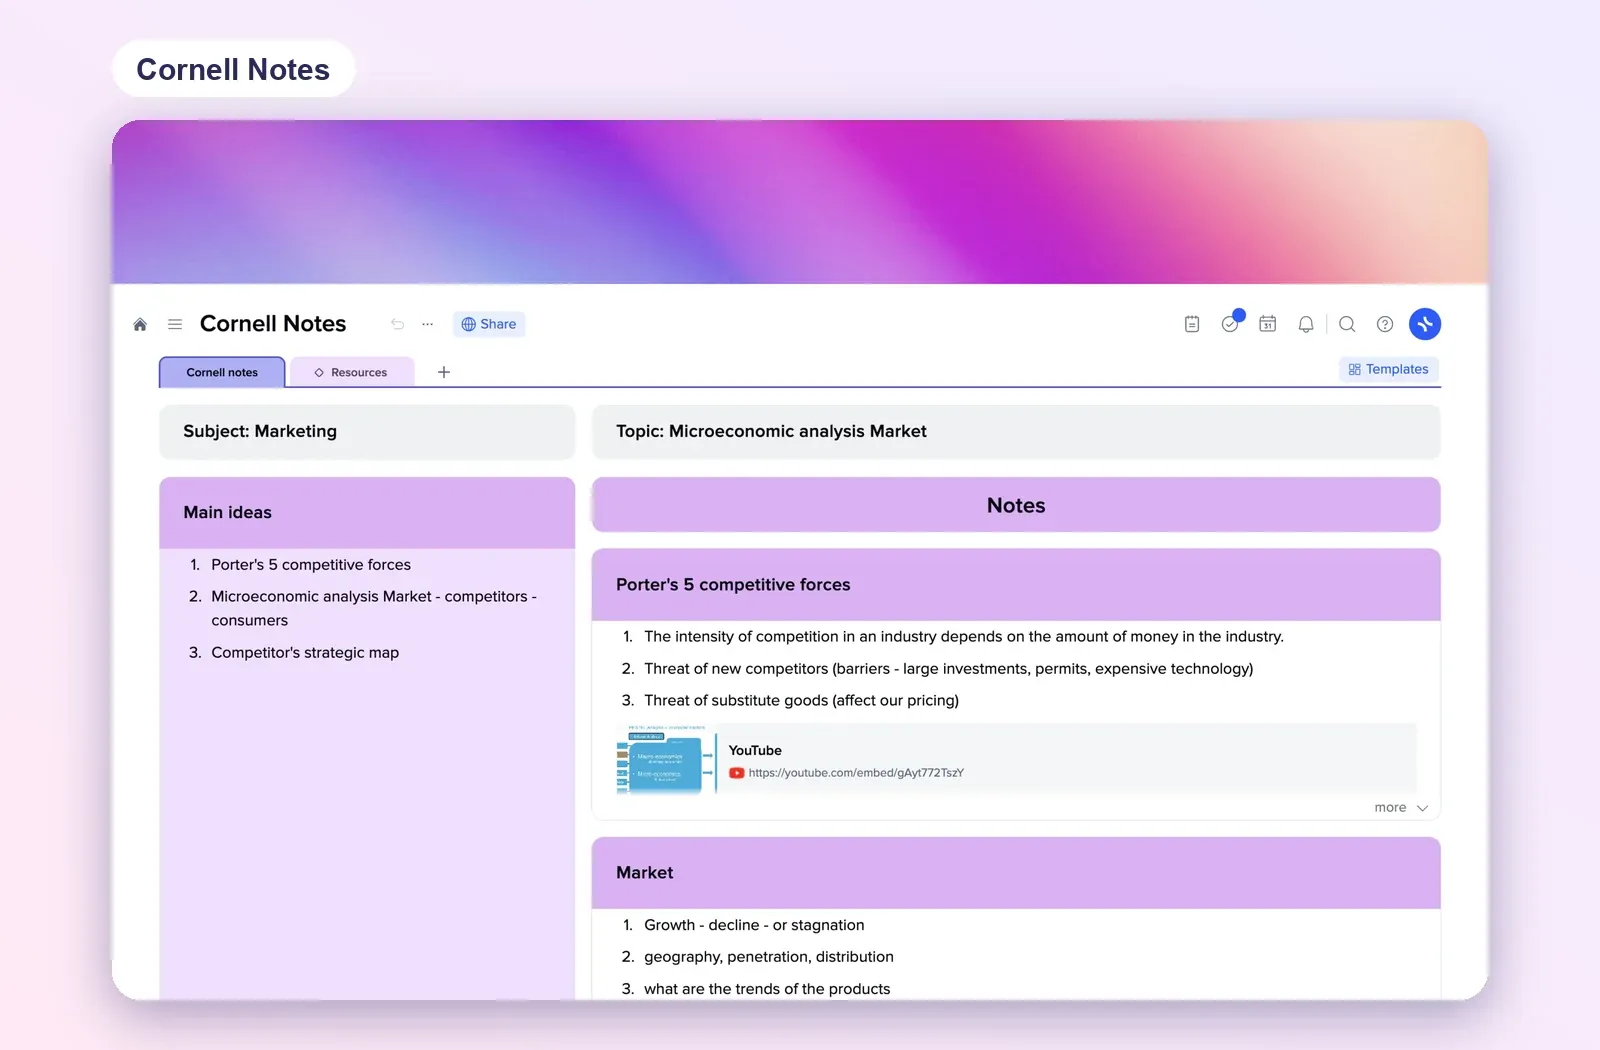Click the 'Topic: Microeconomic analysis Market' field
Image resolution: width=1600 pixels, height=1050 pixels.
pyautogui.click(x=1016, y=432)
